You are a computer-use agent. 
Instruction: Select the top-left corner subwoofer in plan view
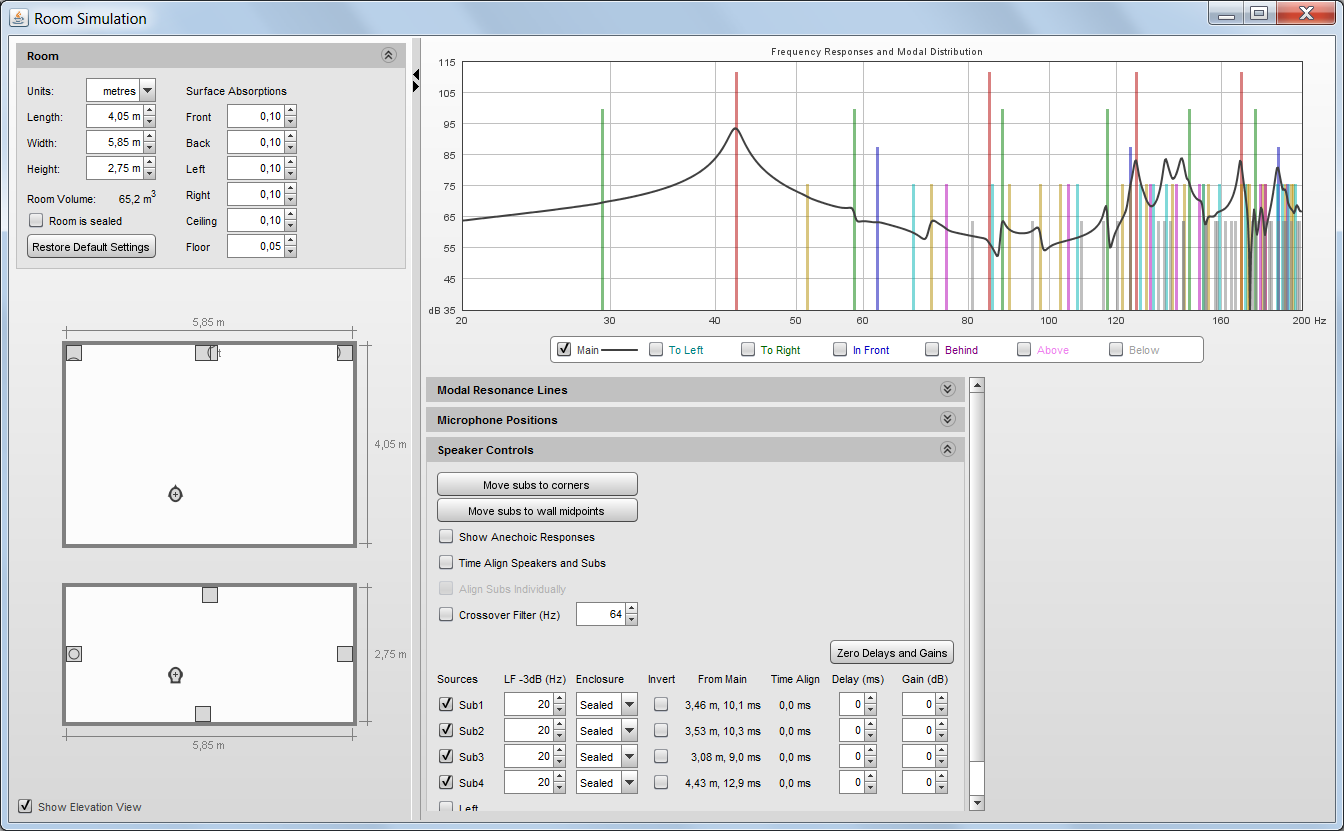click(x=74, y=353)
